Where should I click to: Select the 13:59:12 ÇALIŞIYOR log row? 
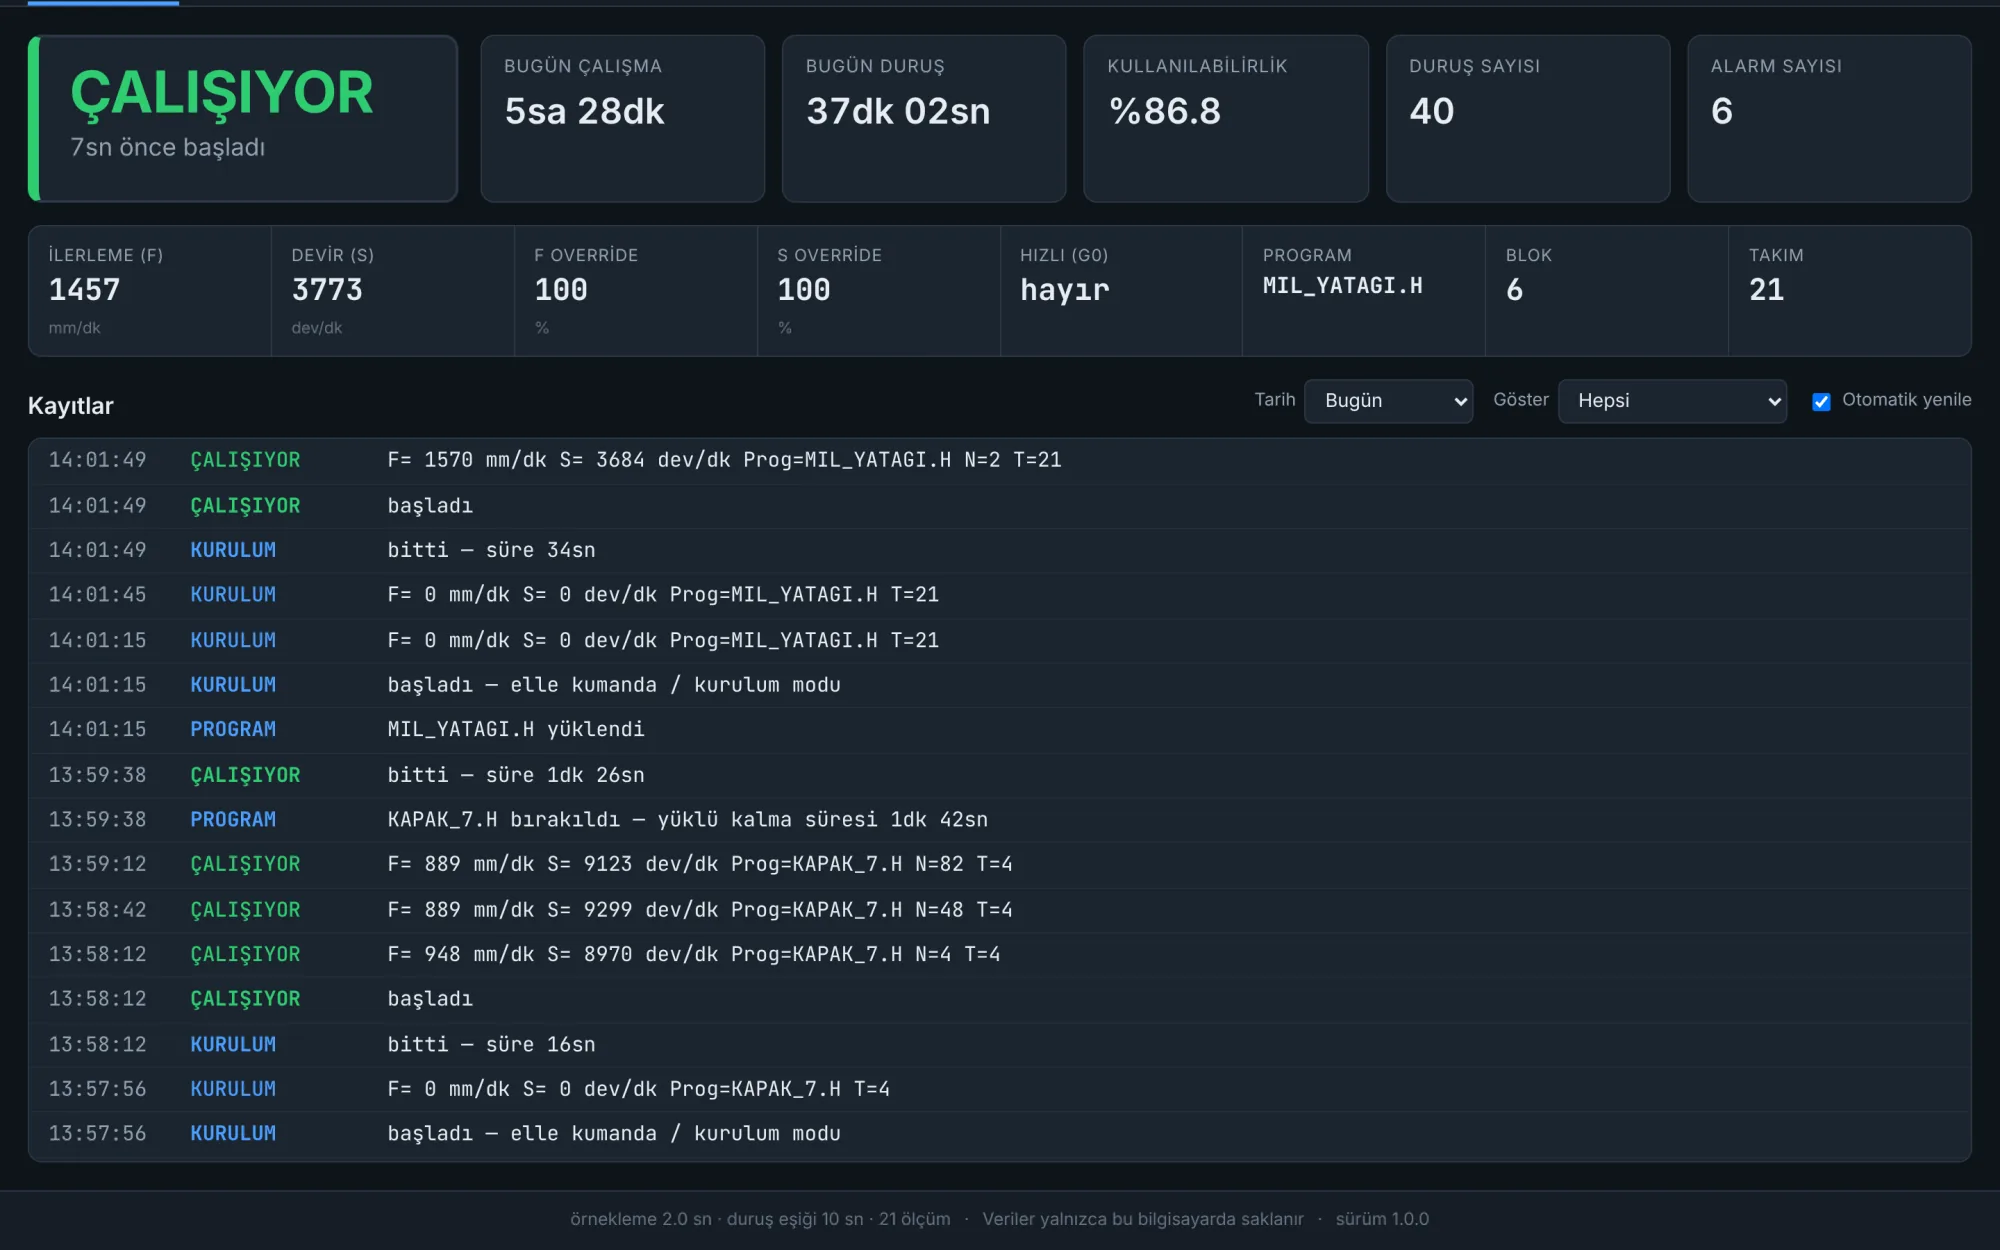[x=1000, y=864]
